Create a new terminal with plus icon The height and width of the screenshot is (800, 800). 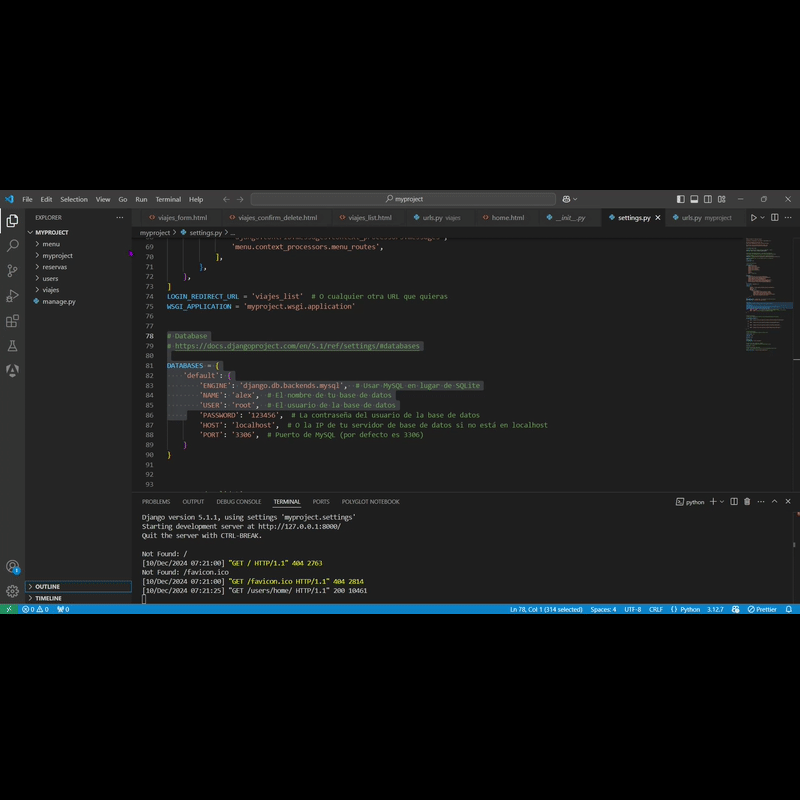click(713, 502)
